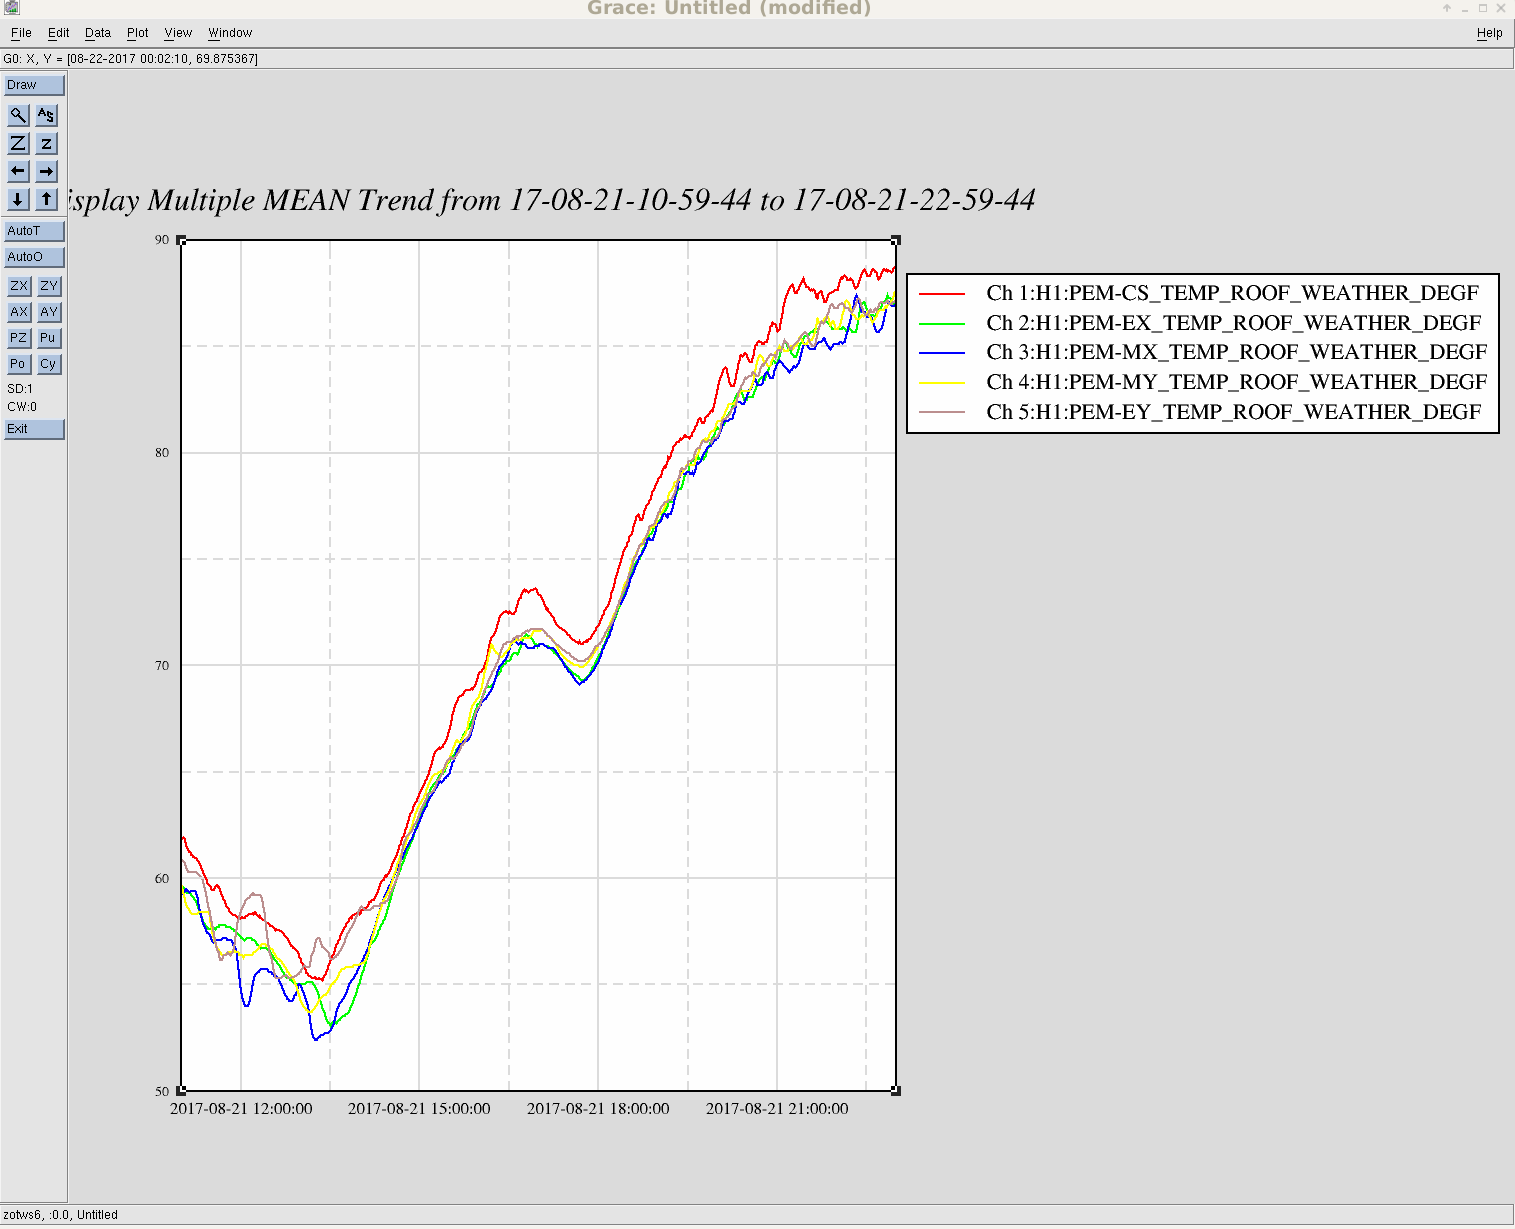This screenshot has height=1229, width=1515.
Task: Click the AutoT autotick button
Action: tap(34, 231)
